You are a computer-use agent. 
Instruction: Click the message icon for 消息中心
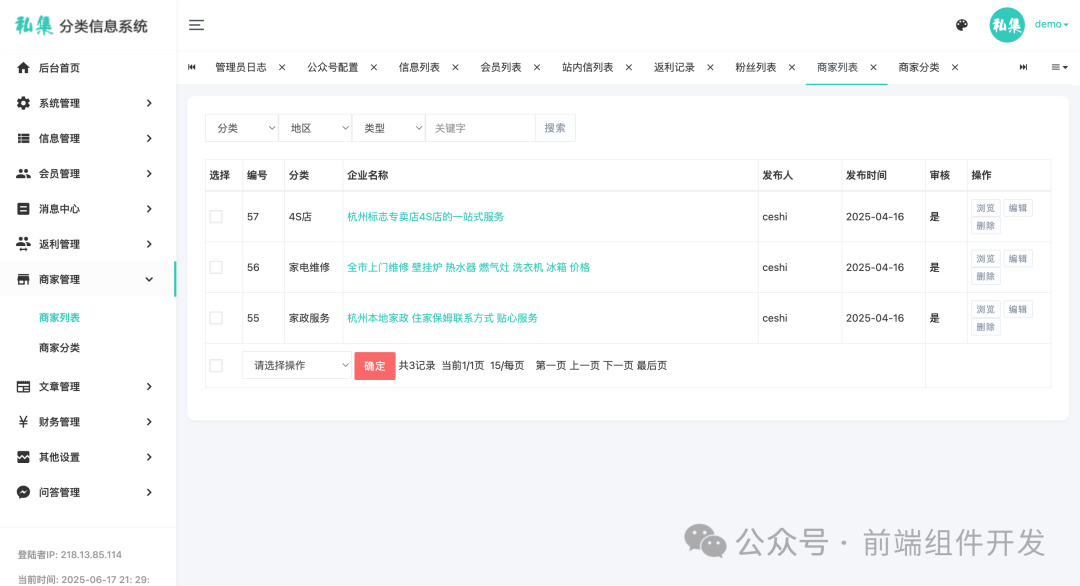23,209
